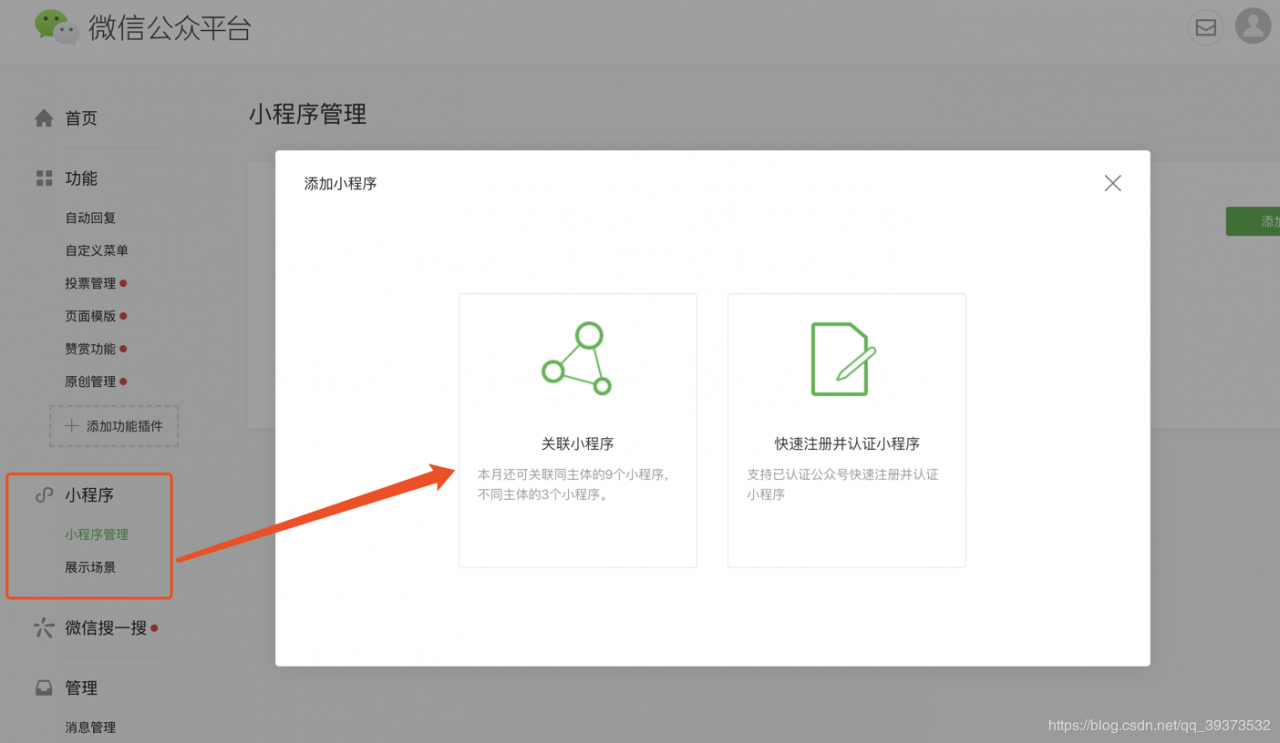Screen dimensions: 1280x743
Task: Click the green 添加 button behind dialog
Action: tap(1253, 221)
